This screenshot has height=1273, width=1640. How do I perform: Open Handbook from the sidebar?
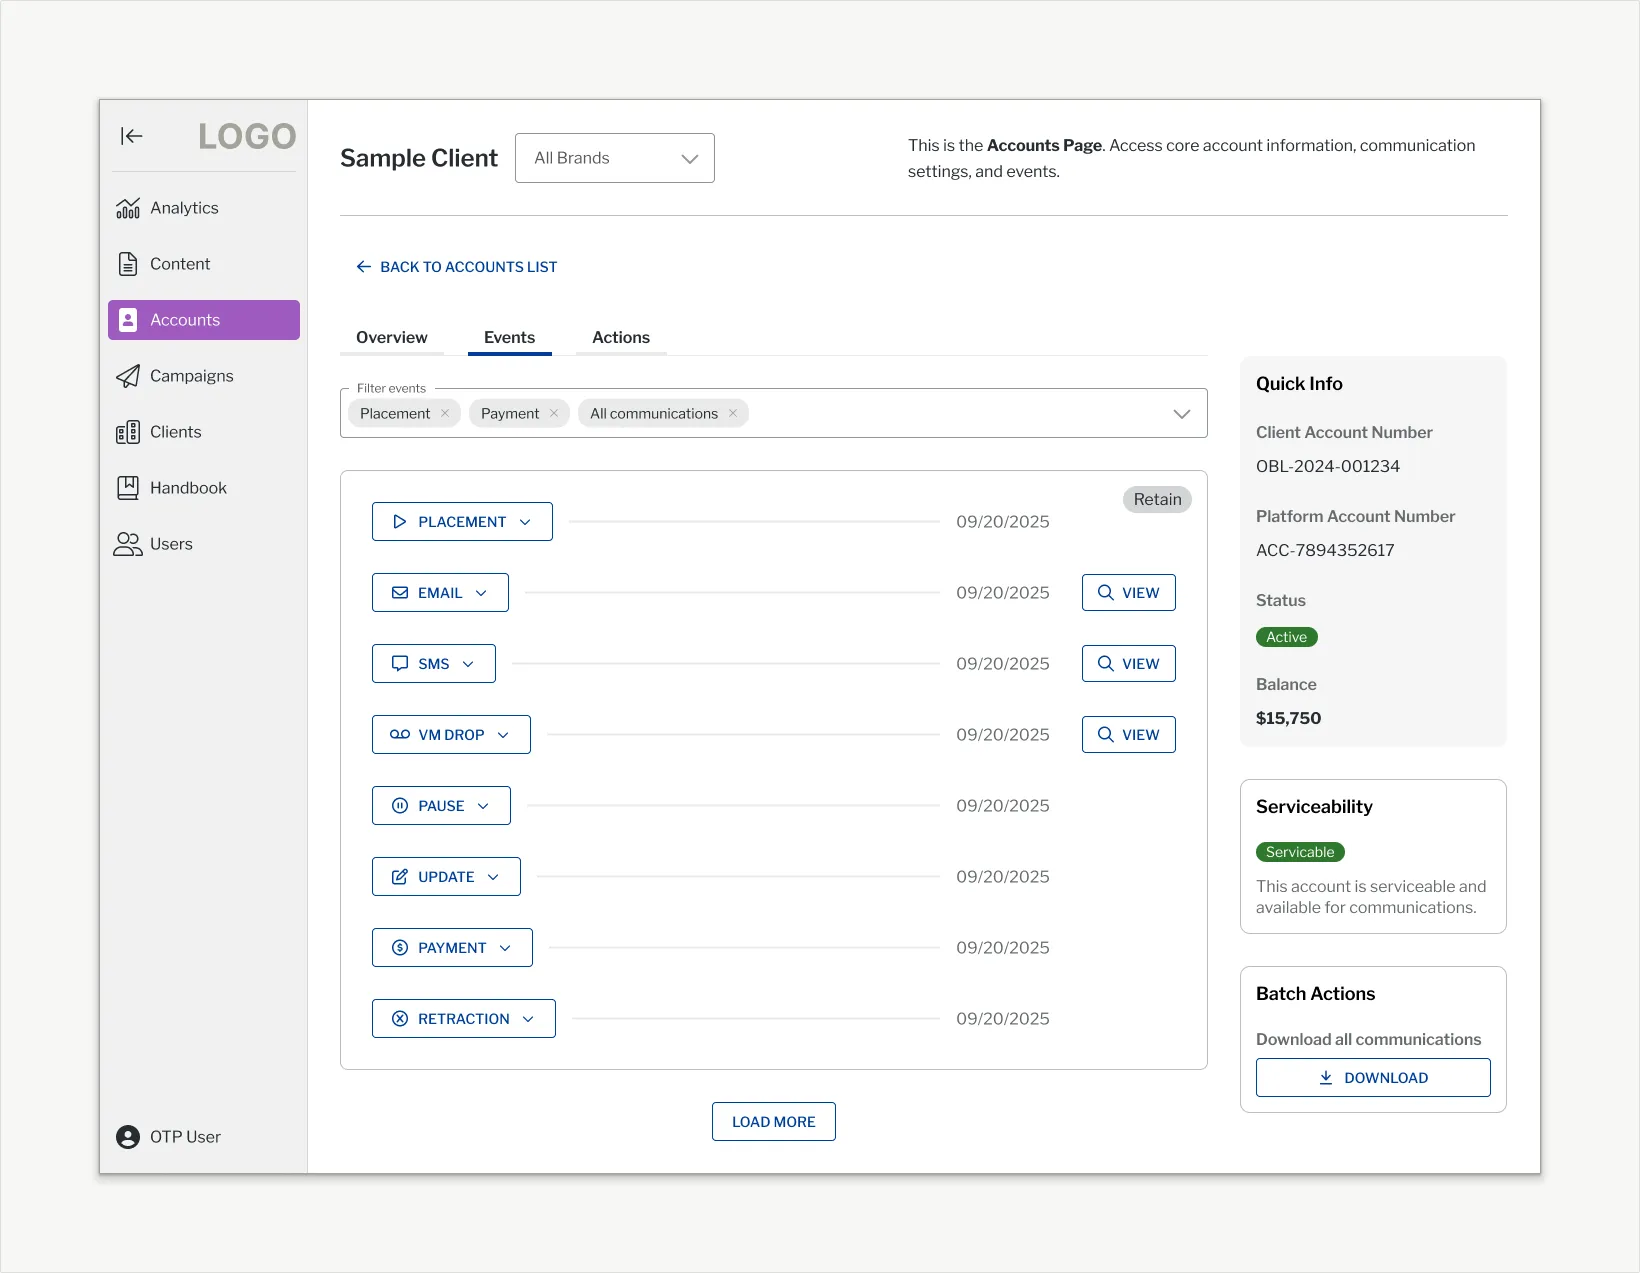click(x=204, y=488)
